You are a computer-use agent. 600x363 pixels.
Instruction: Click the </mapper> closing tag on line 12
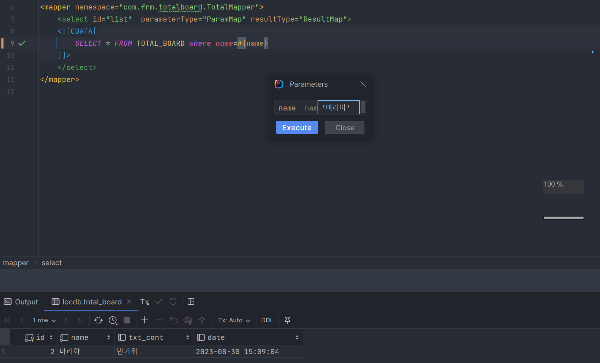coord(60,80)
